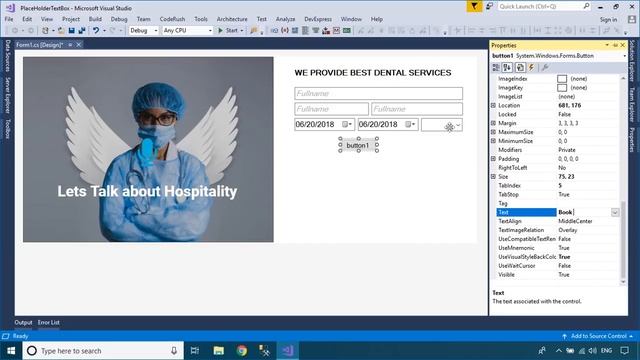Click the Find in Files toolbar icon
This screenshot has width=640, height=360.
pos(253,31)
